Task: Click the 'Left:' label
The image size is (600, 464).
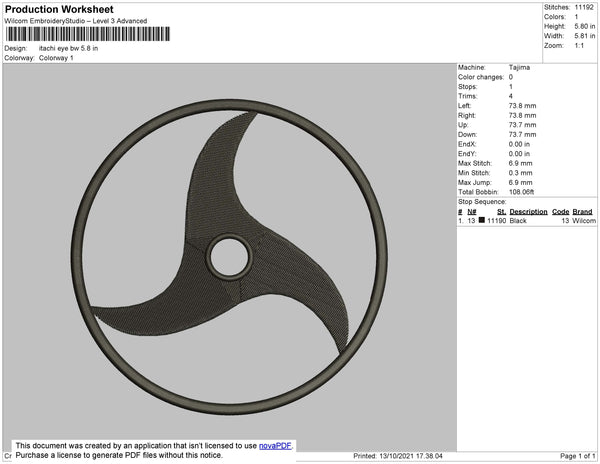Action: 465,106
